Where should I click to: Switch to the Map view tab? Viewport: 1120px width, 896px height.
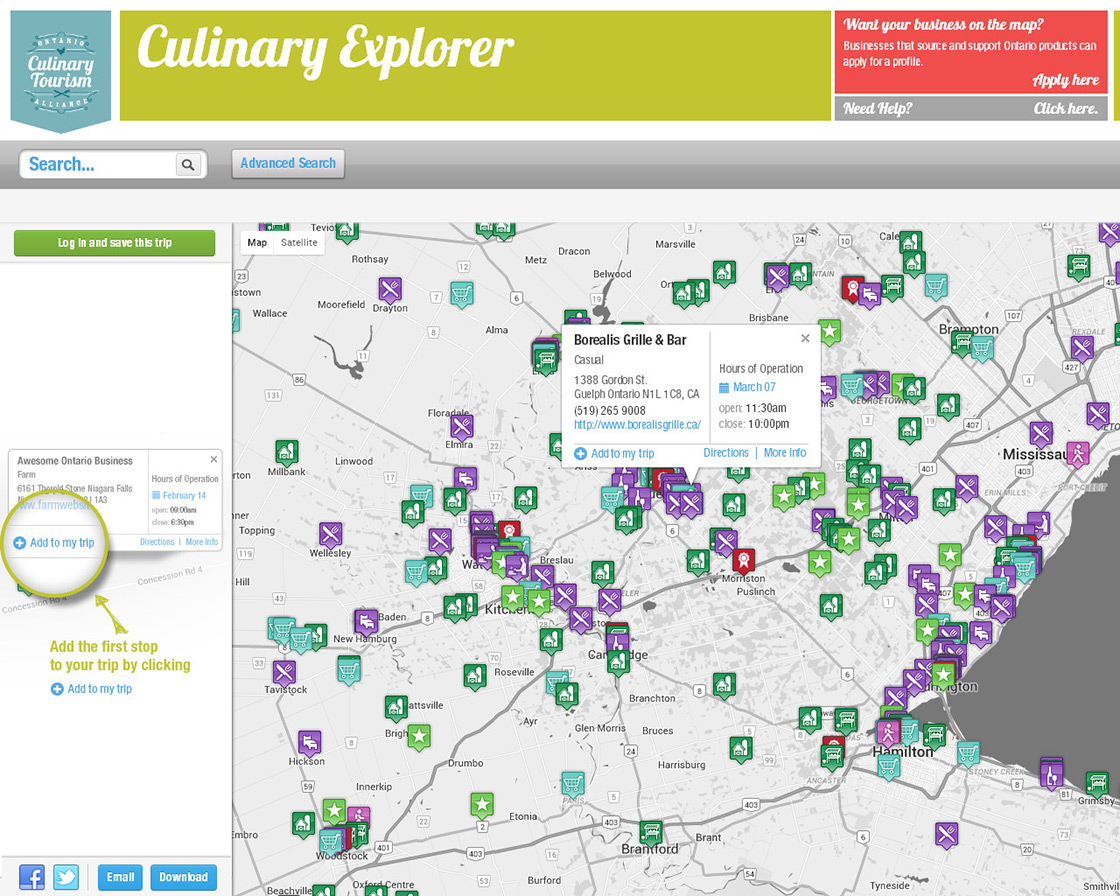pyautogui.click(x=257, y=243)
